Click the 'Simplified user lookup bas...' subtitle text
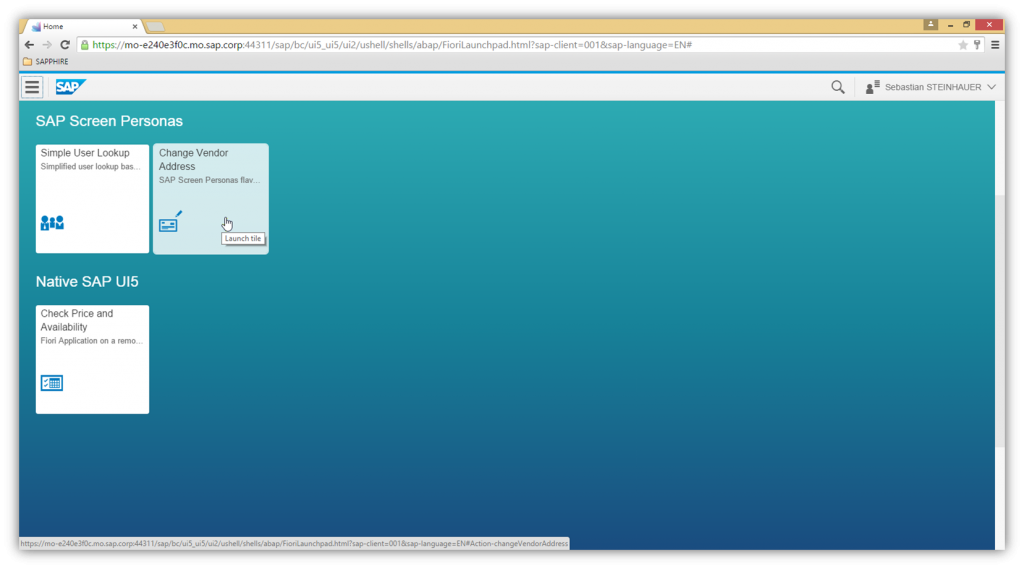Viewport: 1024px width, 569px height. click(90, 167)
